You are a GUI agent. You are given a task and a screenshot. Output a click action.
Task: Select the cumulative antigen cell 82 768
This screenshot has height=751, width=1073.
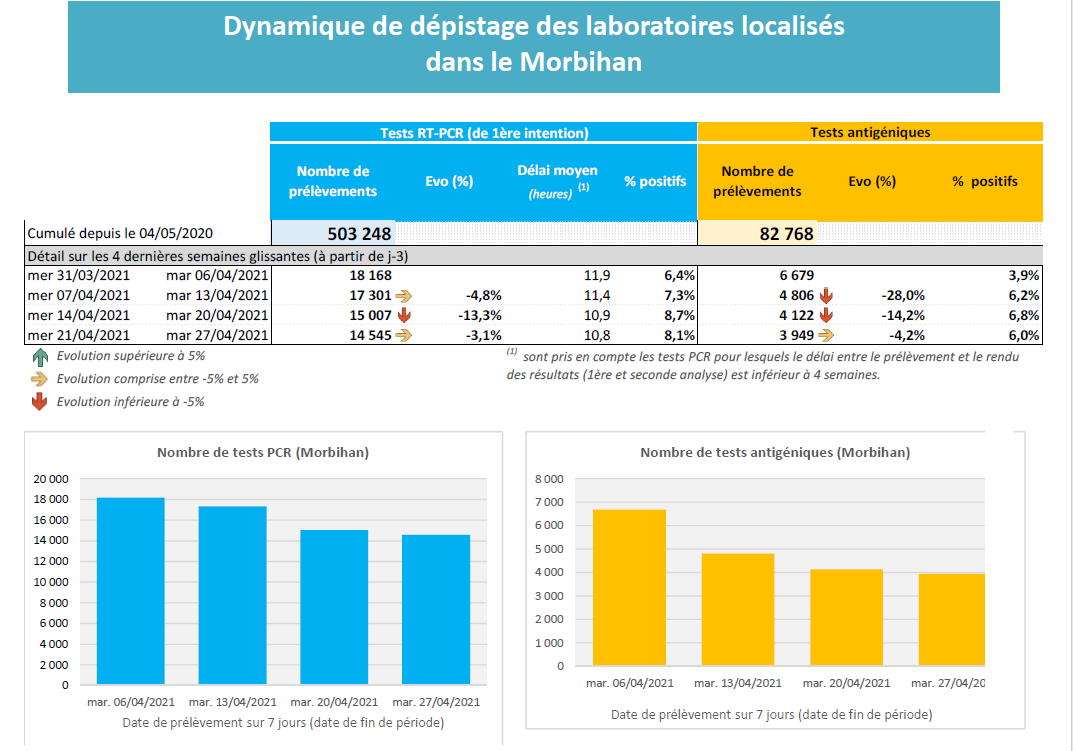[x=757, y=234]
